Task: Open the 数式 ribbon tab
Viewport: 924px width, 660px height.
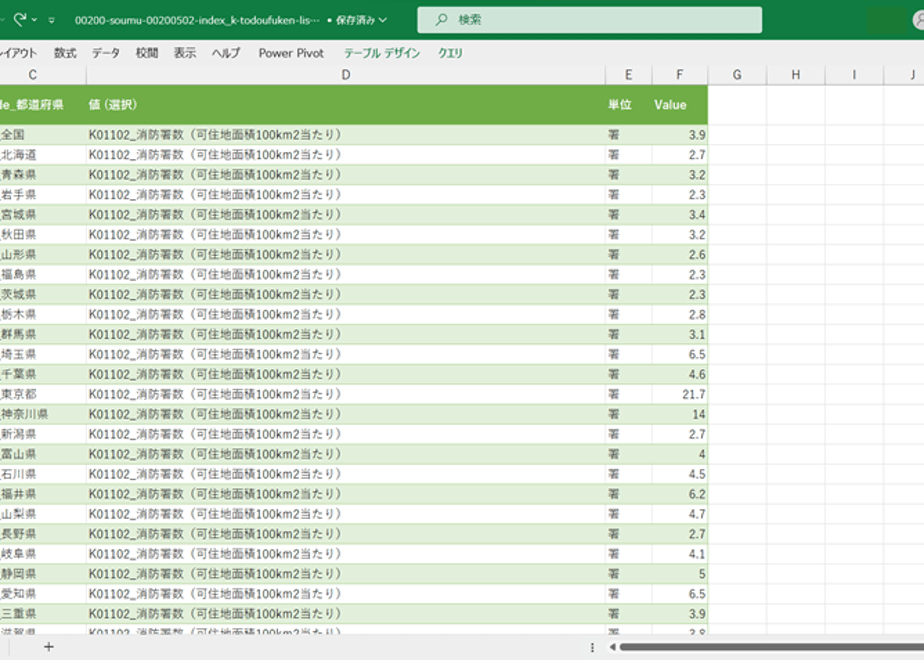Action: pyautogui.click(x=65, y=53)
